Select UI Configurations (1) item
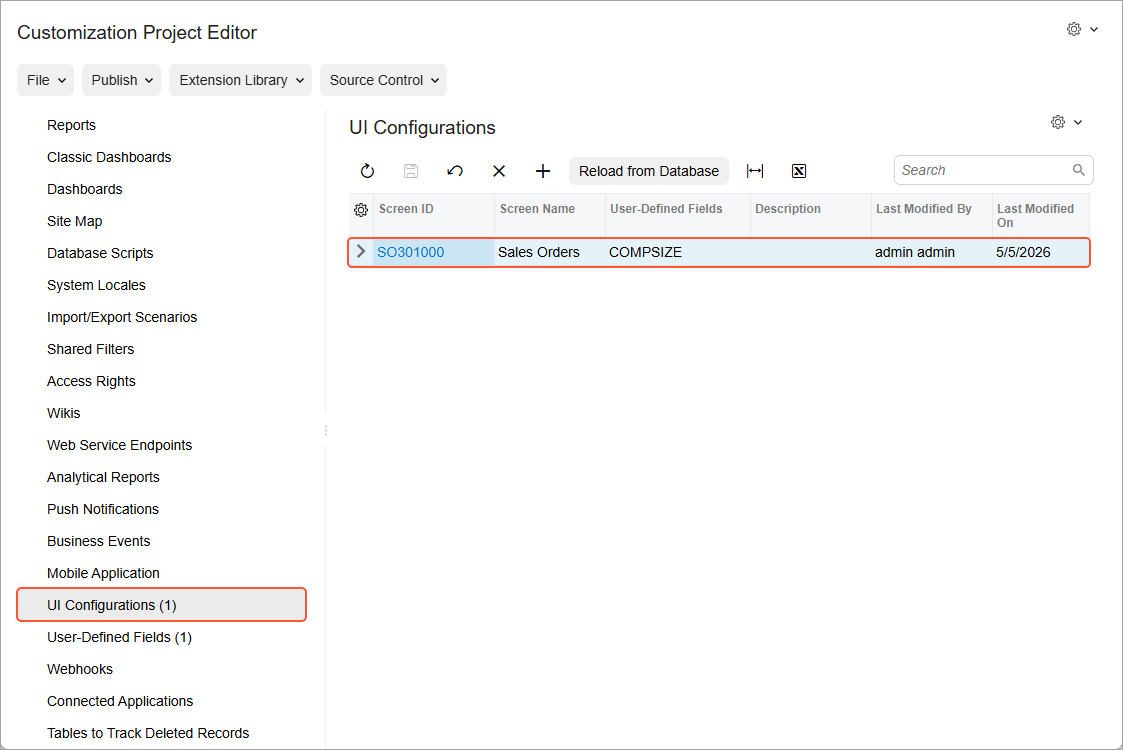 162,605
